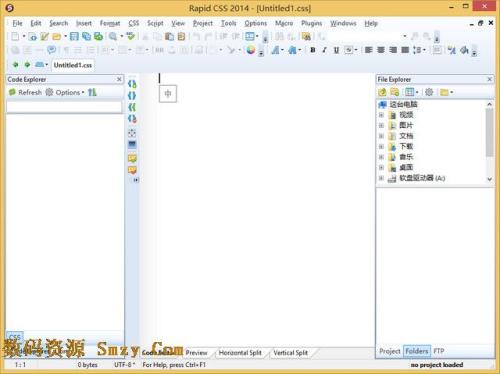Image resolution: width=500 pixels, height=374 pixels.
Task: Click the Redo arrow icon
Action: 208,36
